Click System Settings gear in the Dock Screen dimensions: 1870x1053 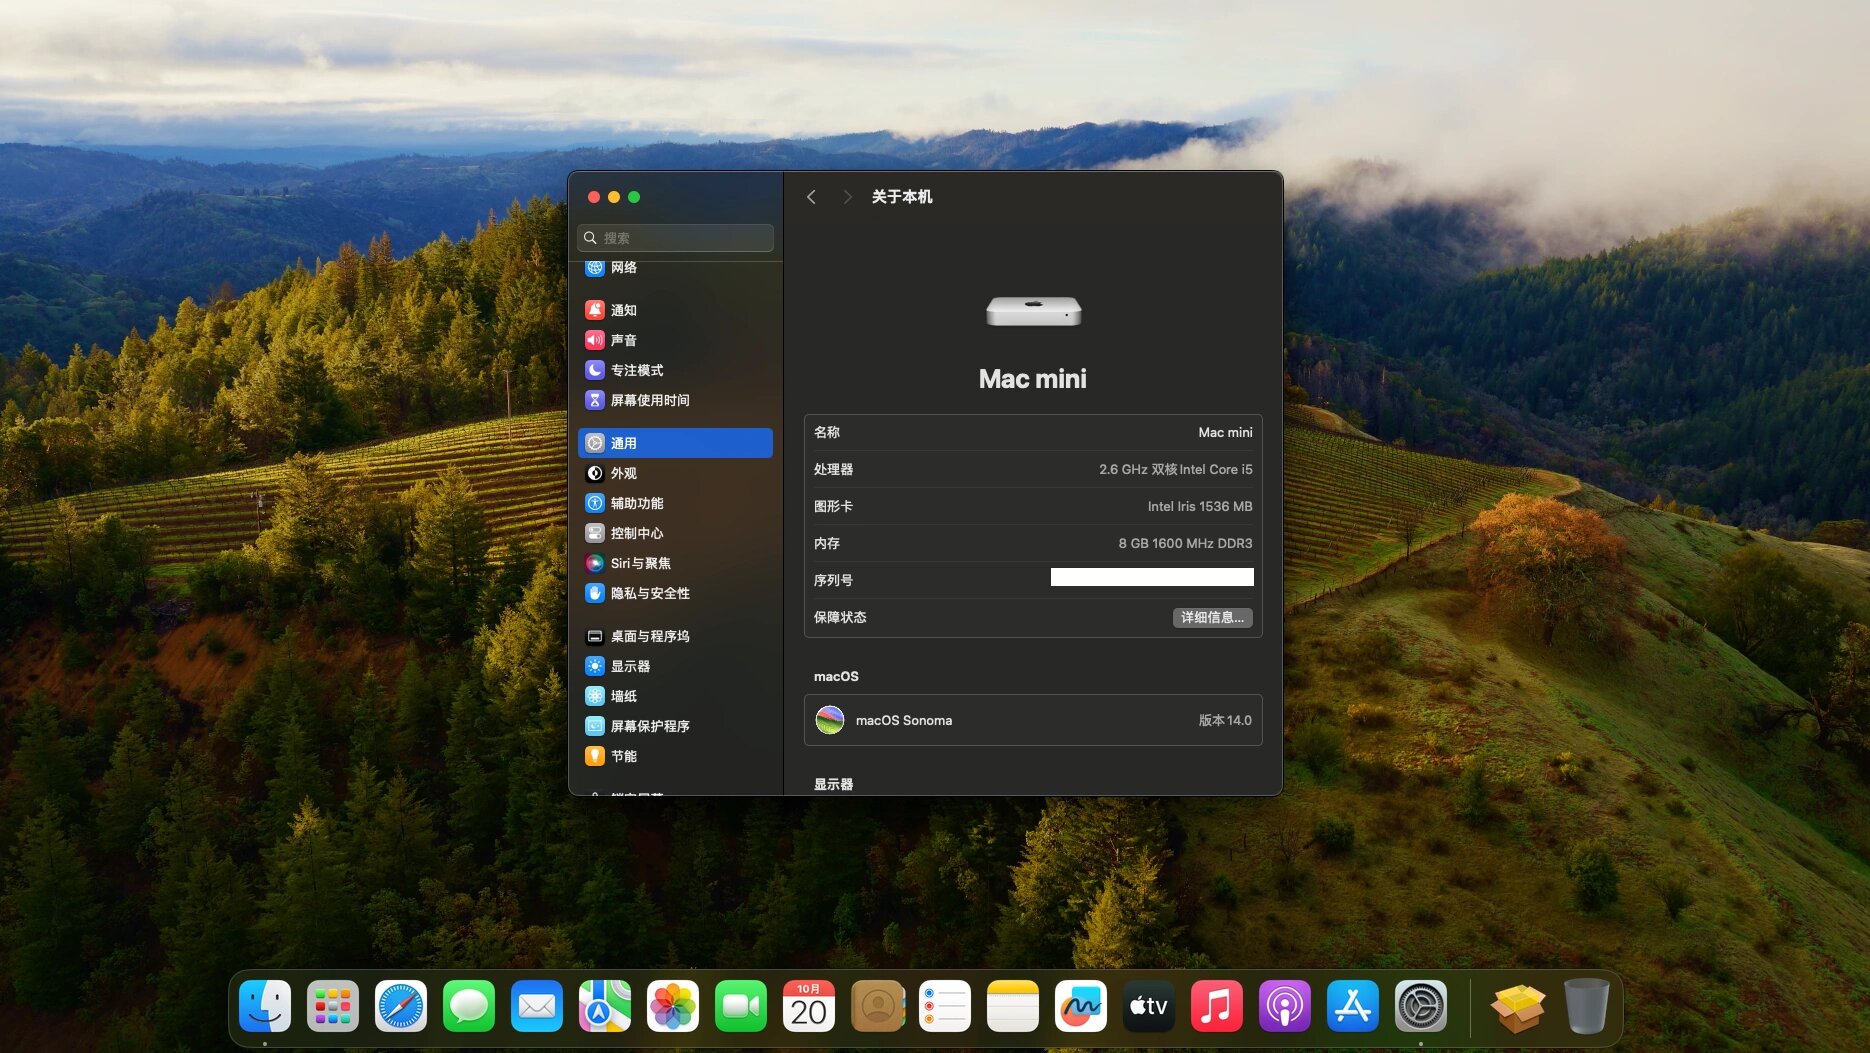click(1421, 1006)
